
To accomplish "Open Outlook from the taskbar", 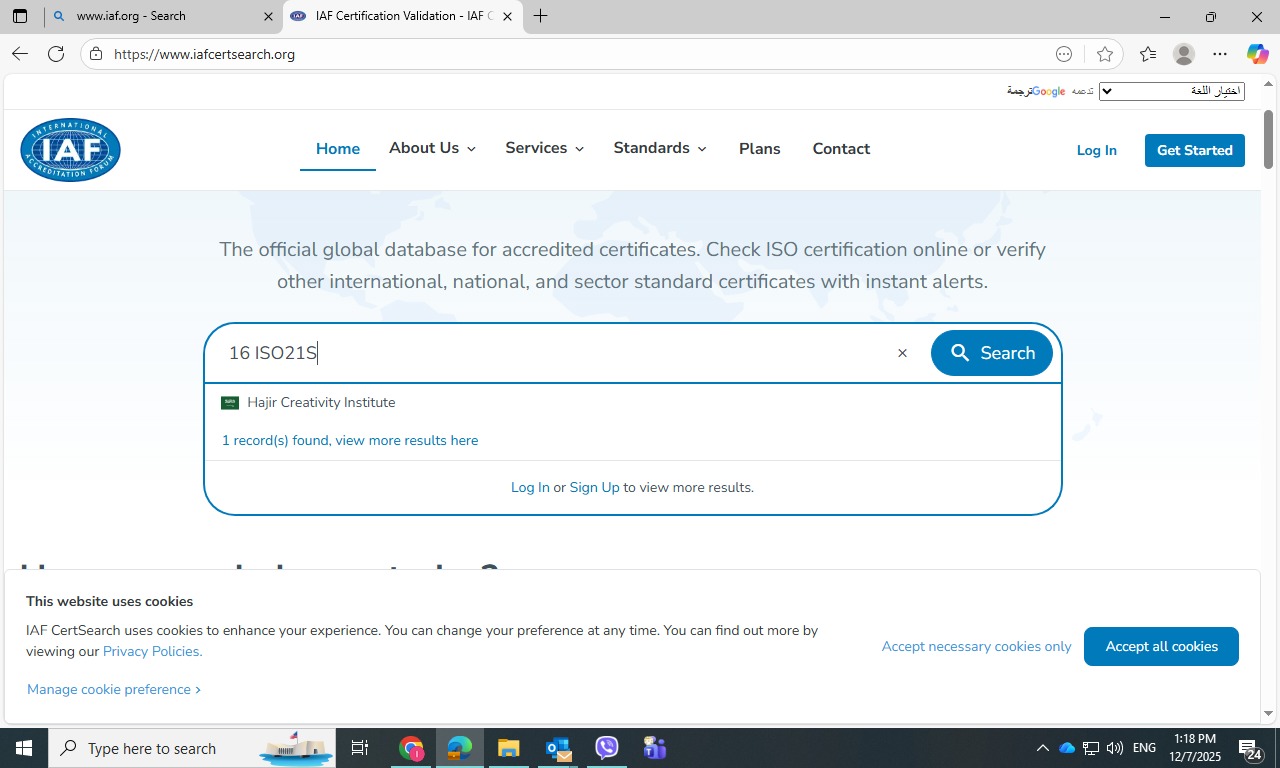I will [x=558, y=748].
